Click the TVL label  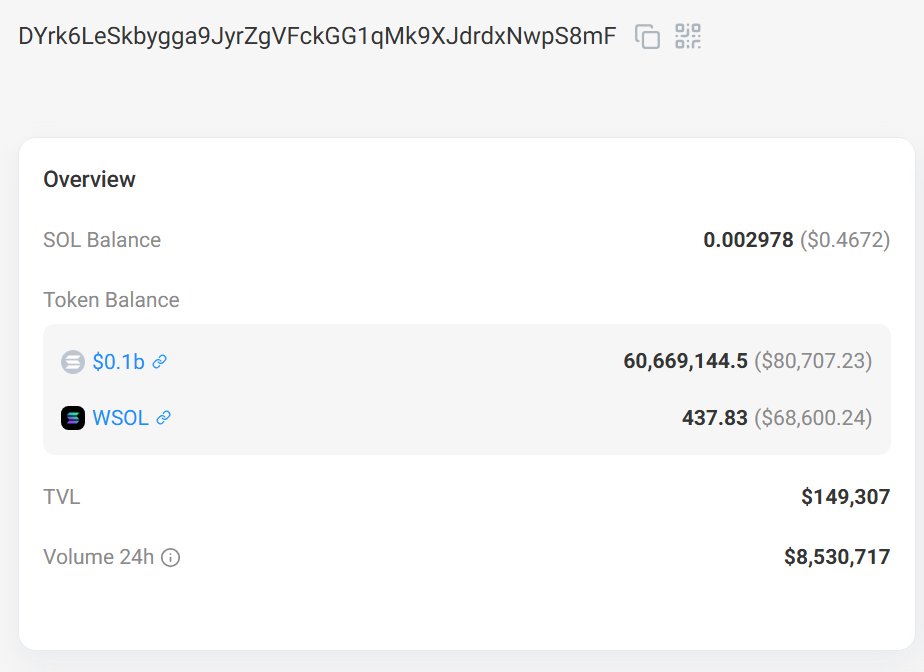pos(62,497)
